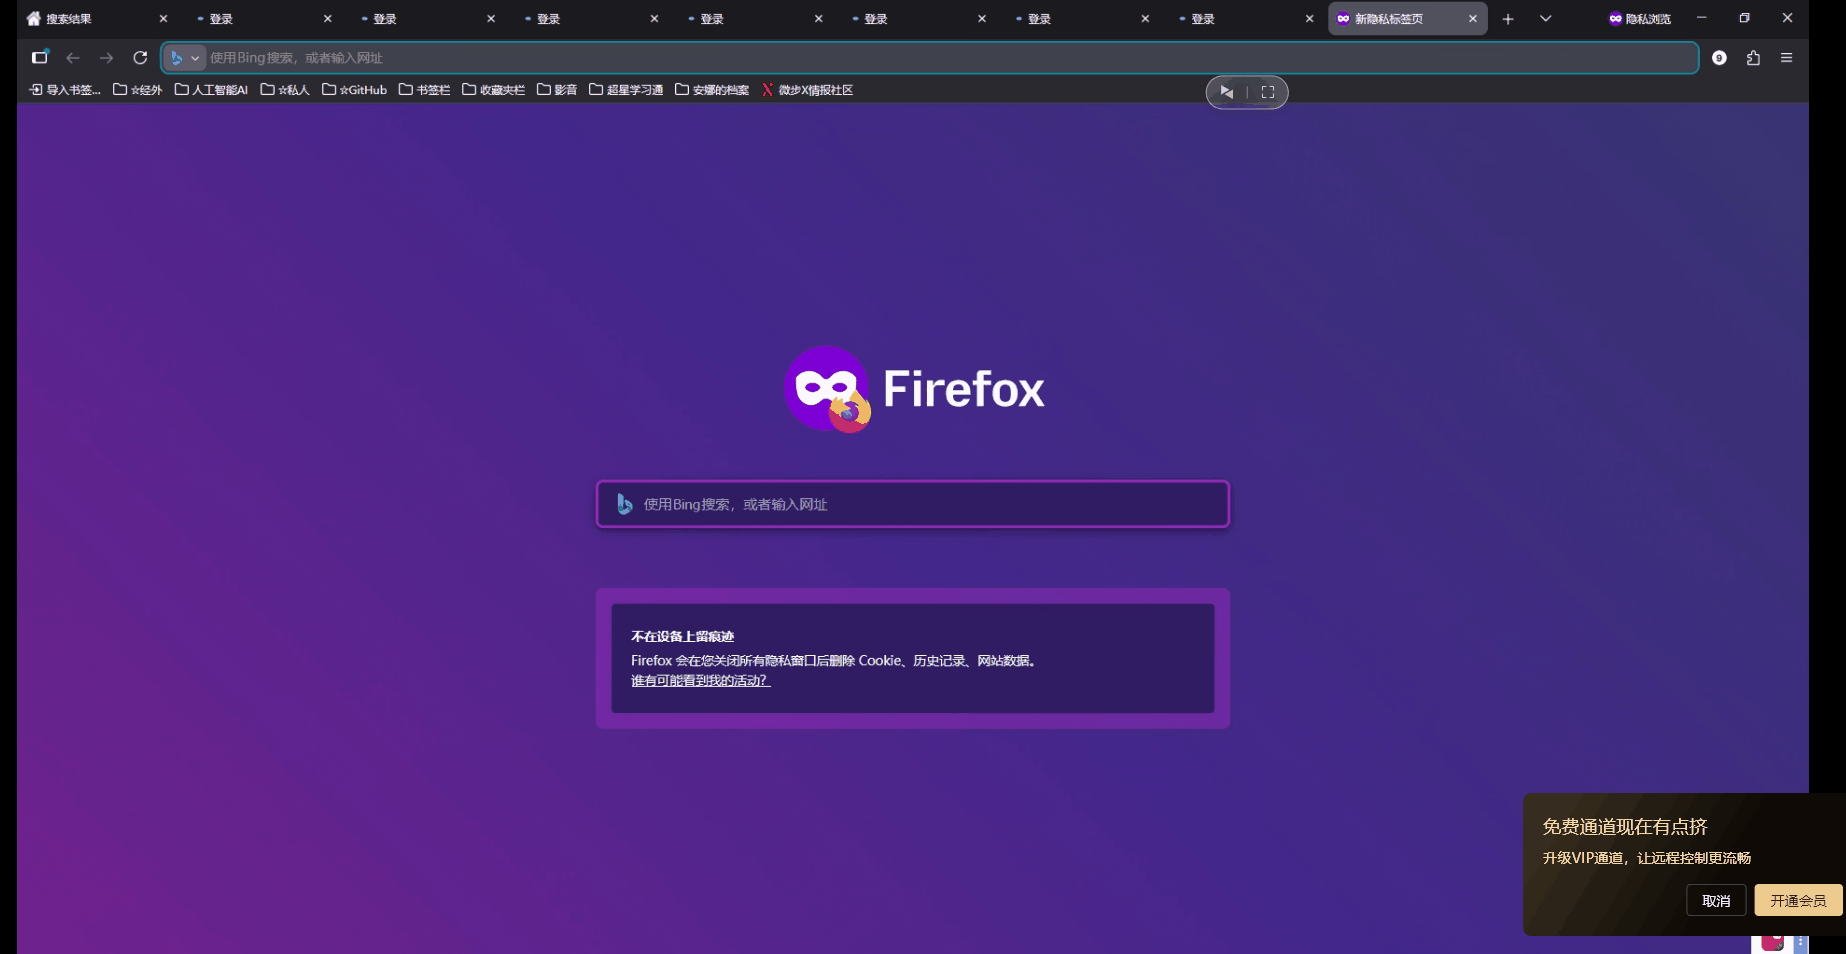Screen dimensions: 1846x954
Task: Open a new tab with the plus button
Action: coord(1508,19)
